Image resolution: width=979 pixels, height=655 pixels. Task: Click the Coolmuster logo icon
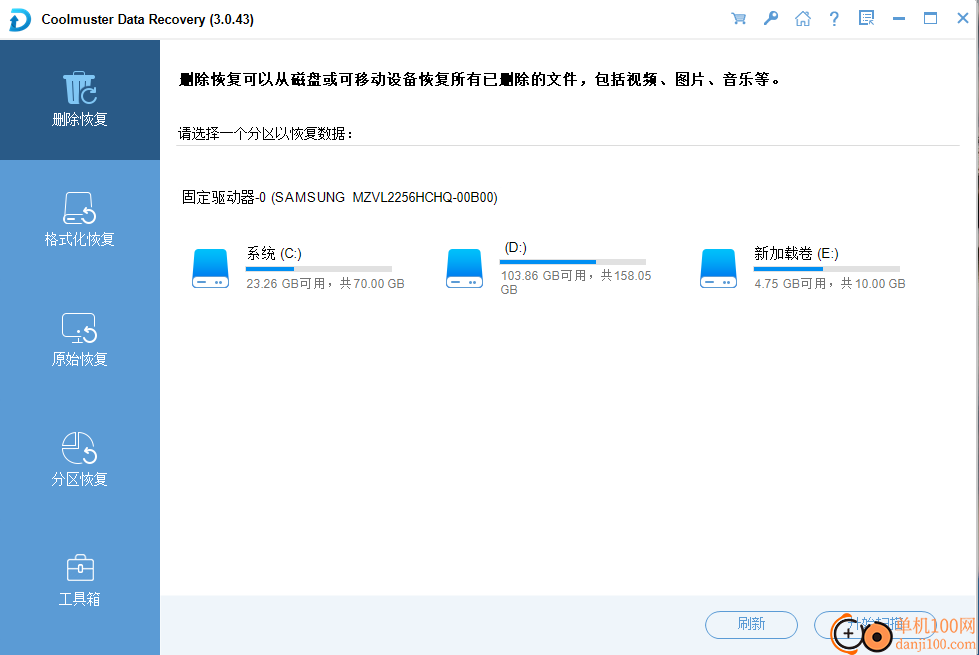coord(19,19)
